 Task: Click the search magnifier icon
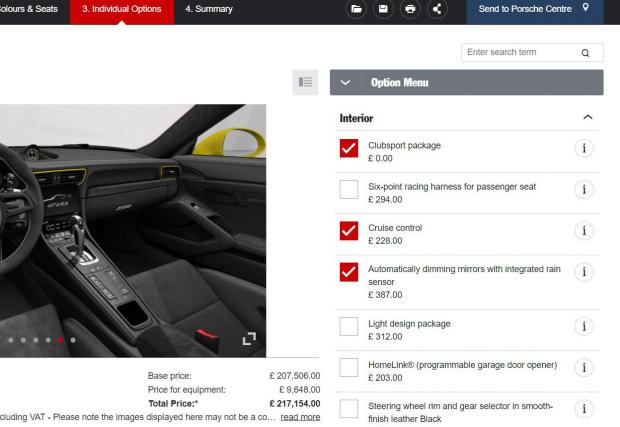coord(585,53)
